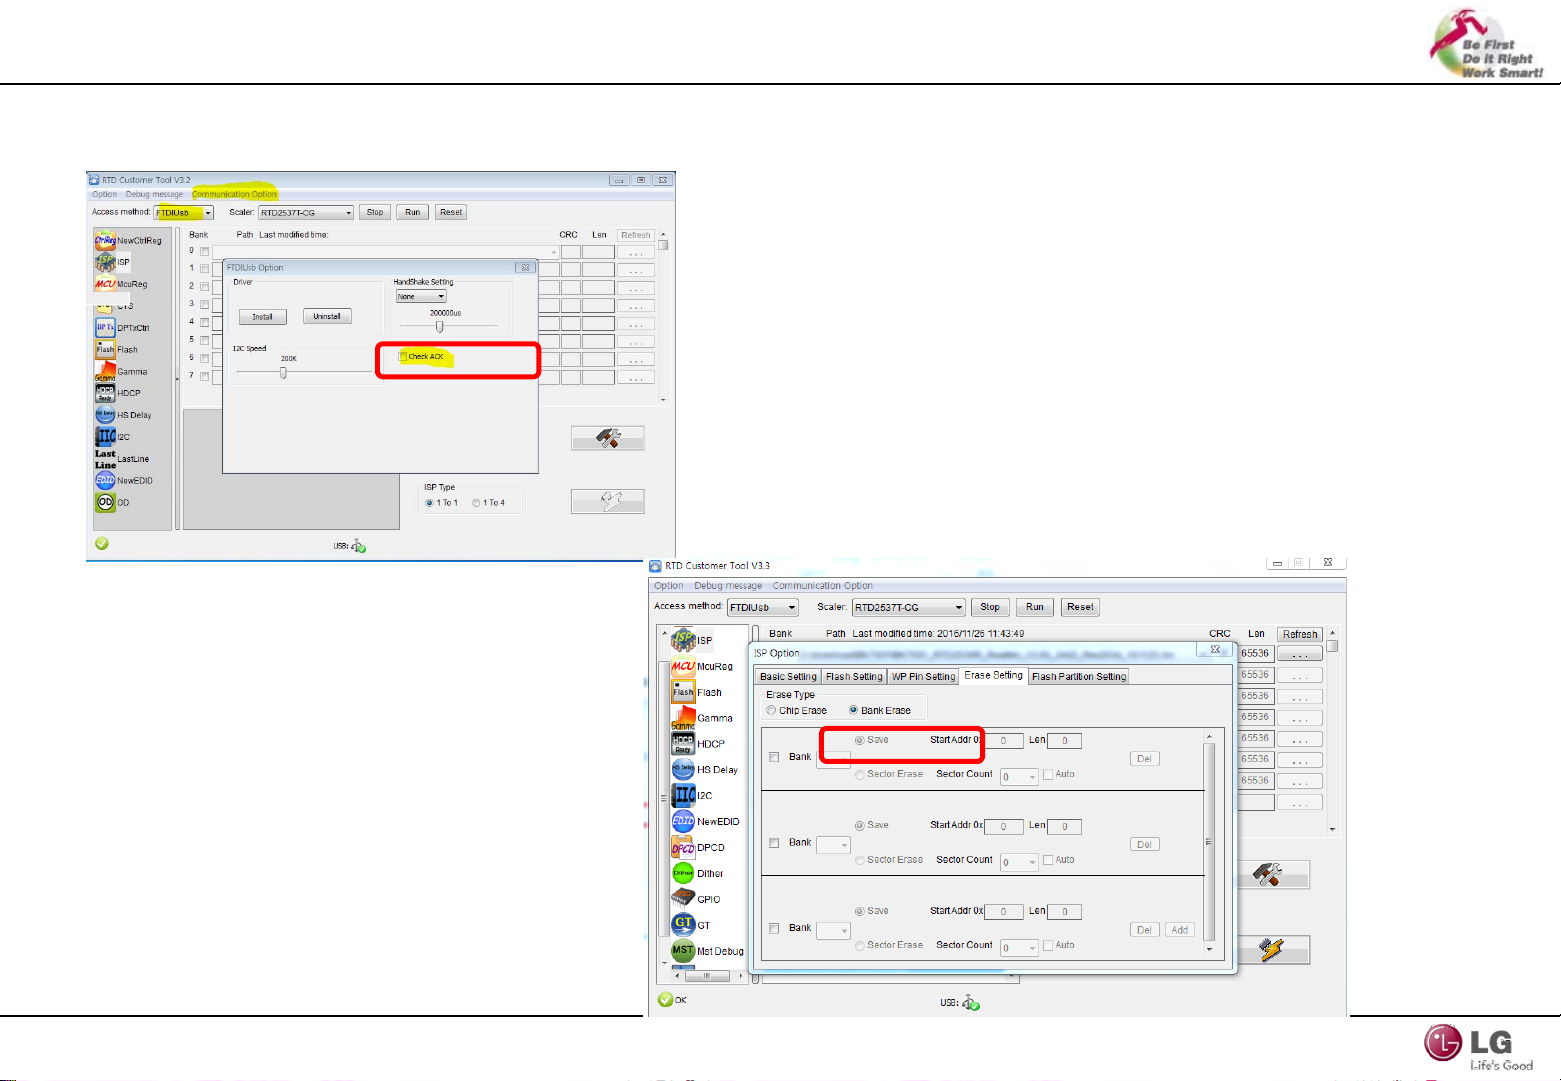Image resolution: width=1561 pixels, height=1081 pixels.
Task: Open Option menu in V3.3 window
Action: (668, 586)
